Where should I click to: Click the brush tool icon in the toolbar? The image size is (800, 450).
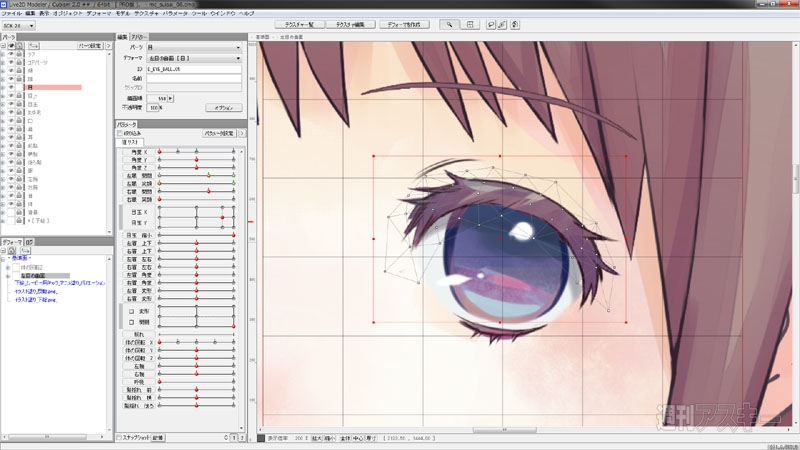coord(502,24)
